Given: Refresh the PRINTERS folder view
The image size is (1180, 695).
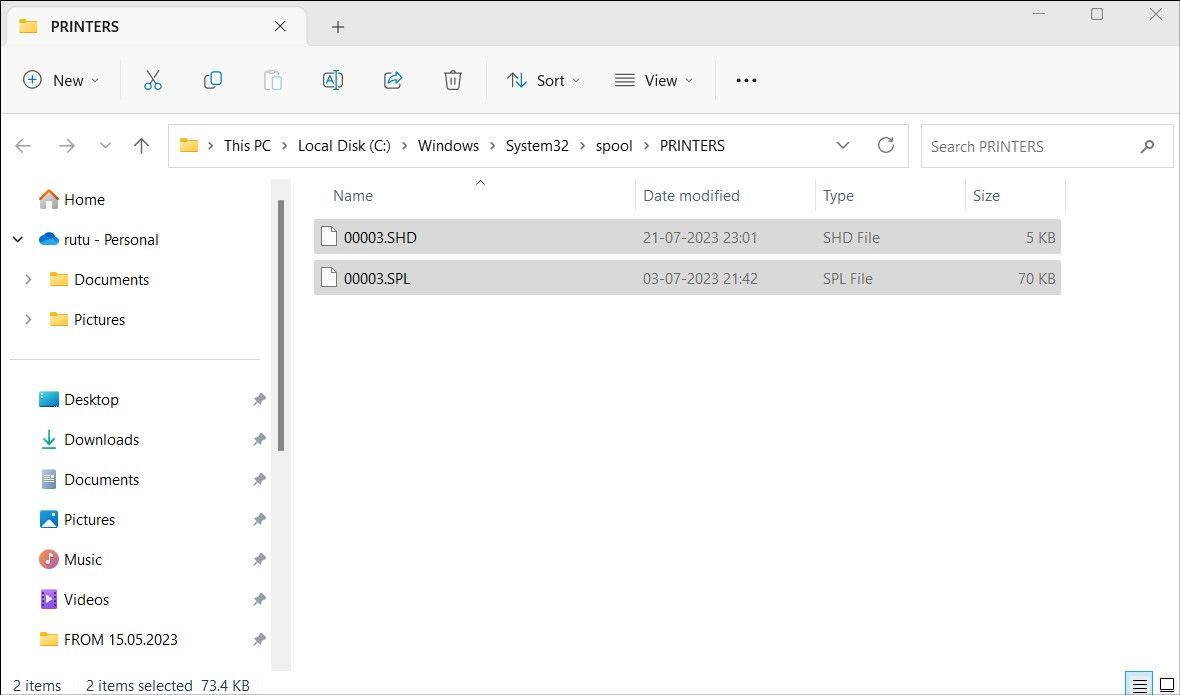Looking at the screenshot, I should [886, 145].
